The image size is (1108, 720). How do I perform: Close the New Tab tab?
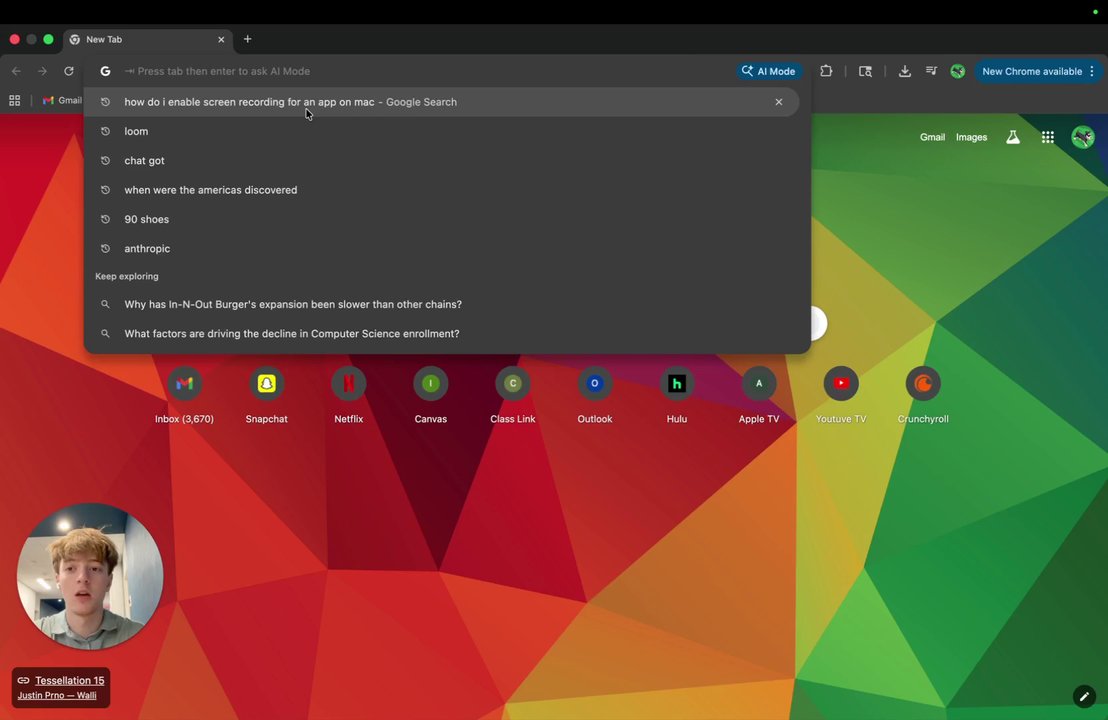pos(221,40)
